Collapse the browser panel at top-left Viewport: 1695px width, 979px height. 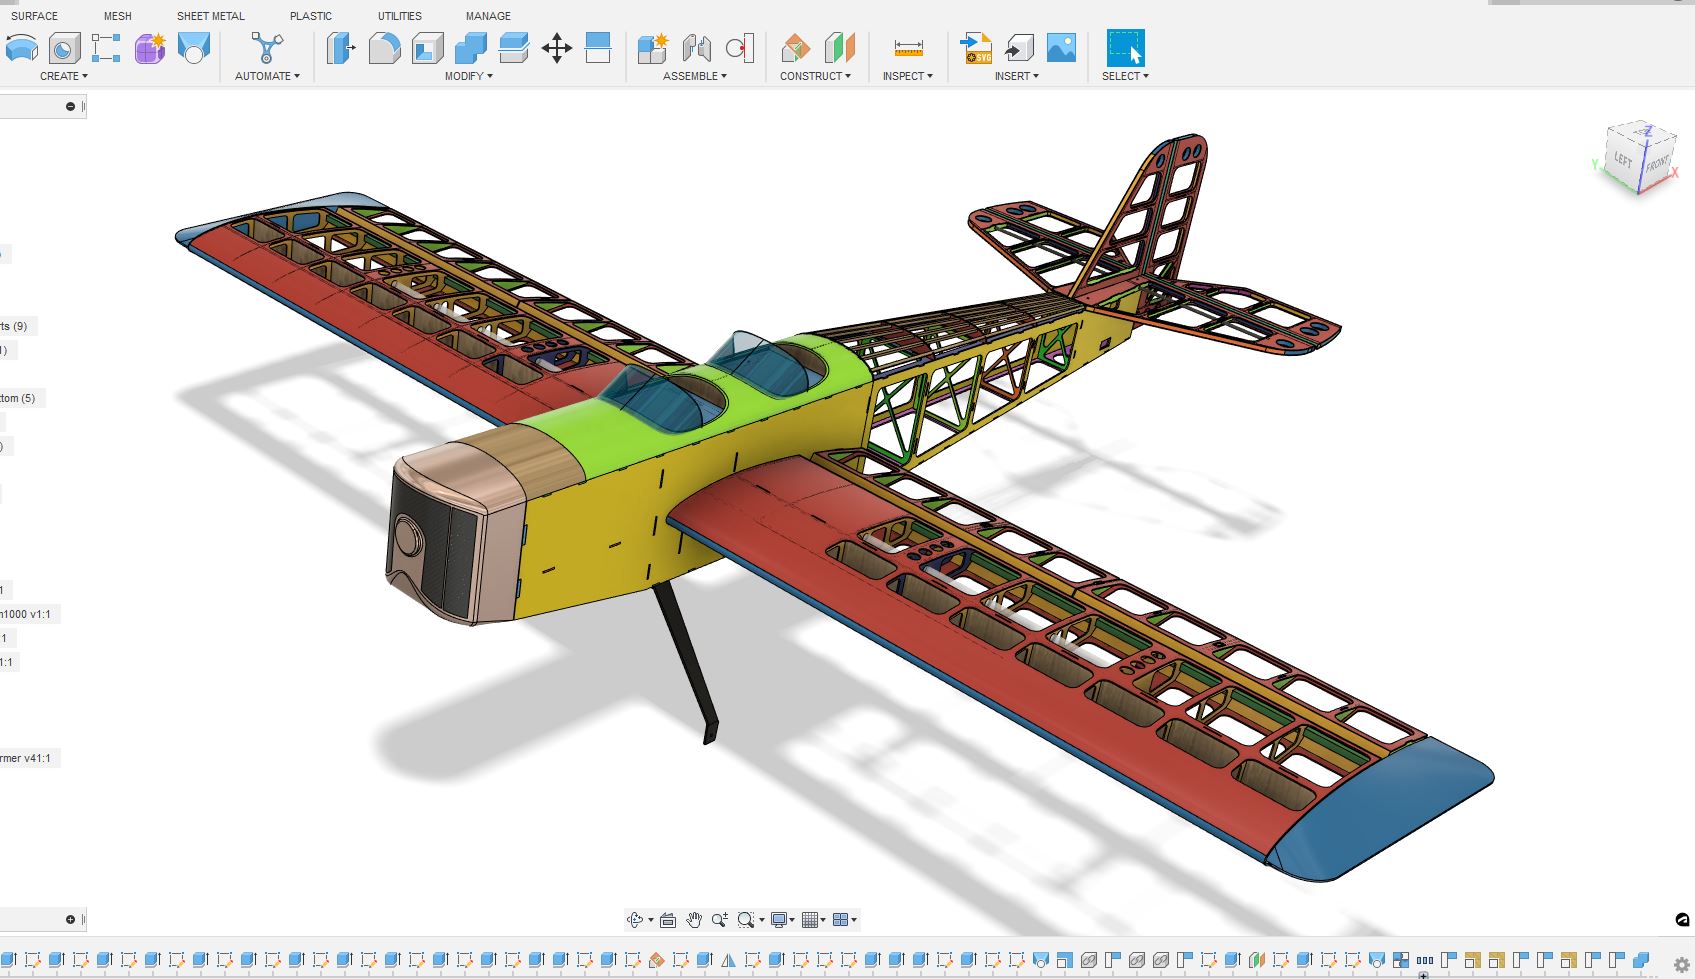70,106
